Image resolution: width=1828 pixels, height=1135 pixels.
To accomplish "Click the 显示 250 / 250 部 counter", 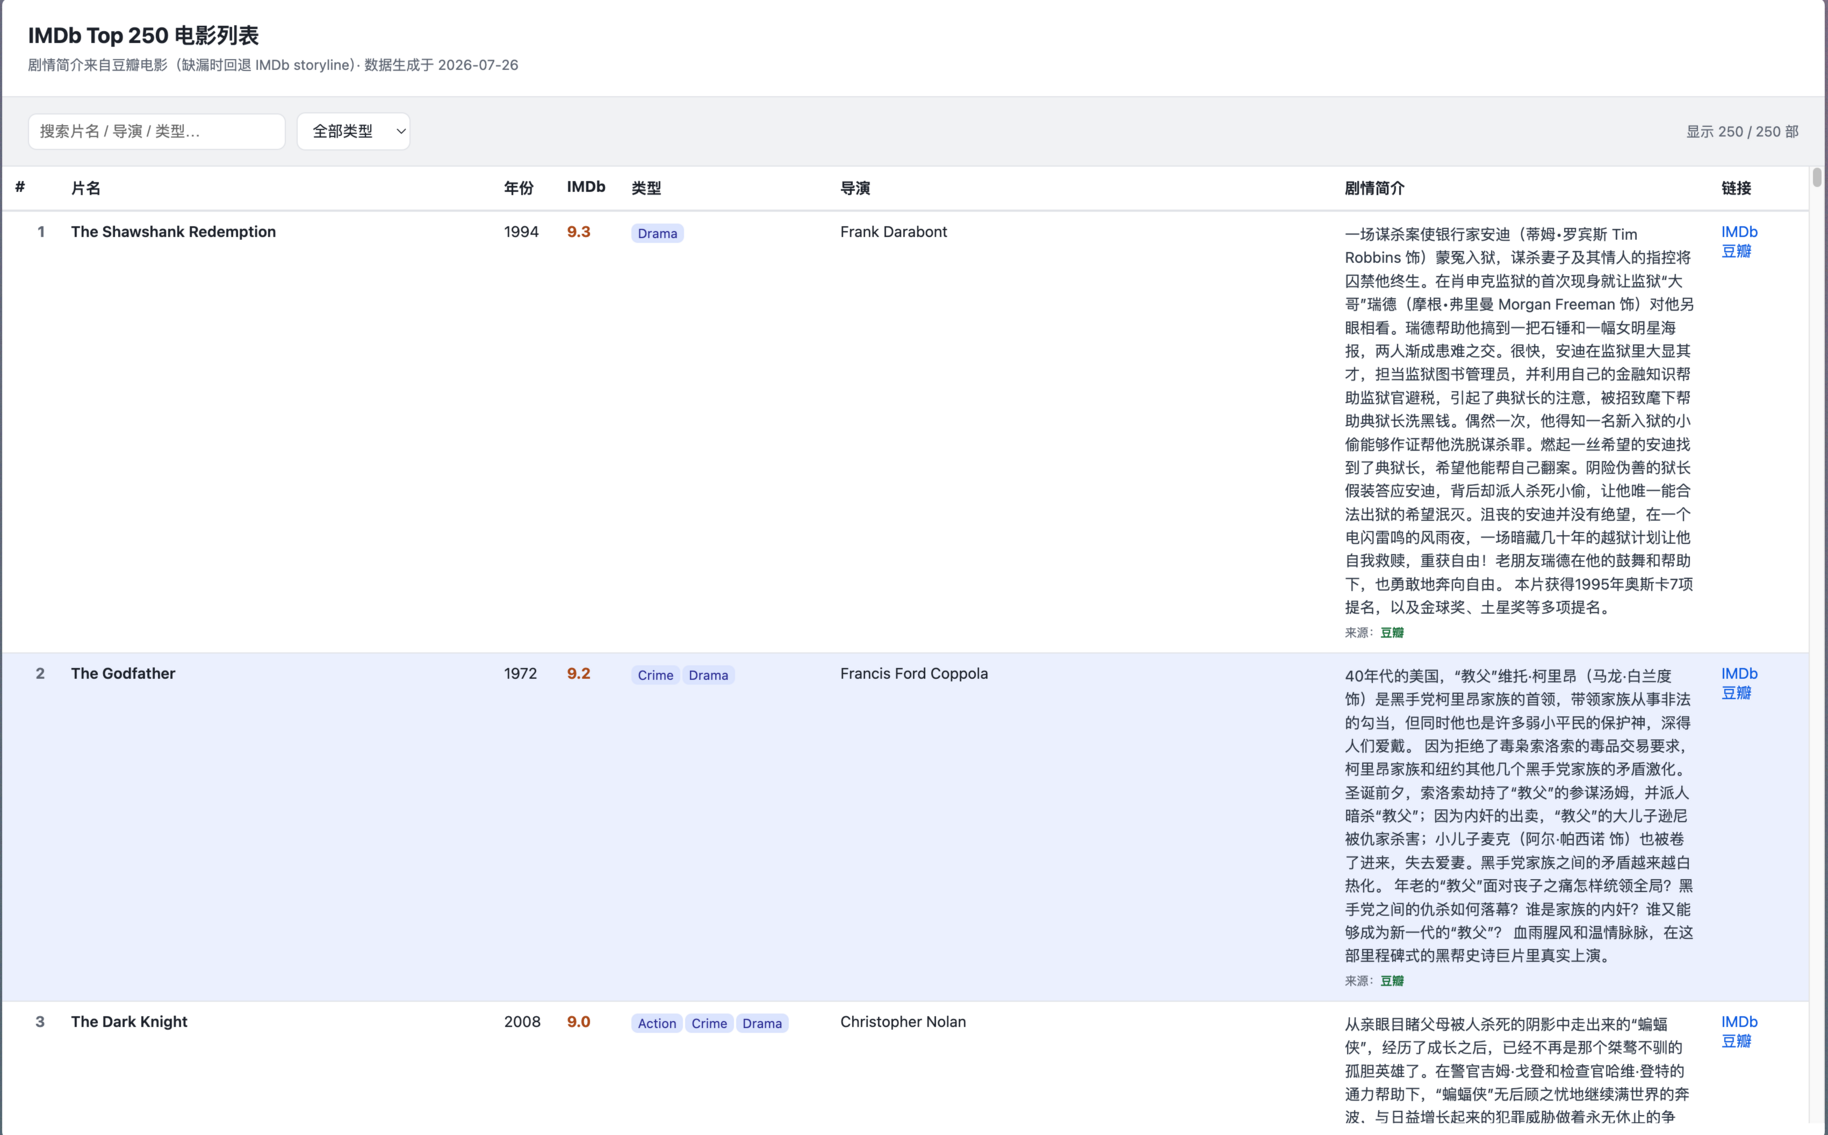I will 1742,132.
